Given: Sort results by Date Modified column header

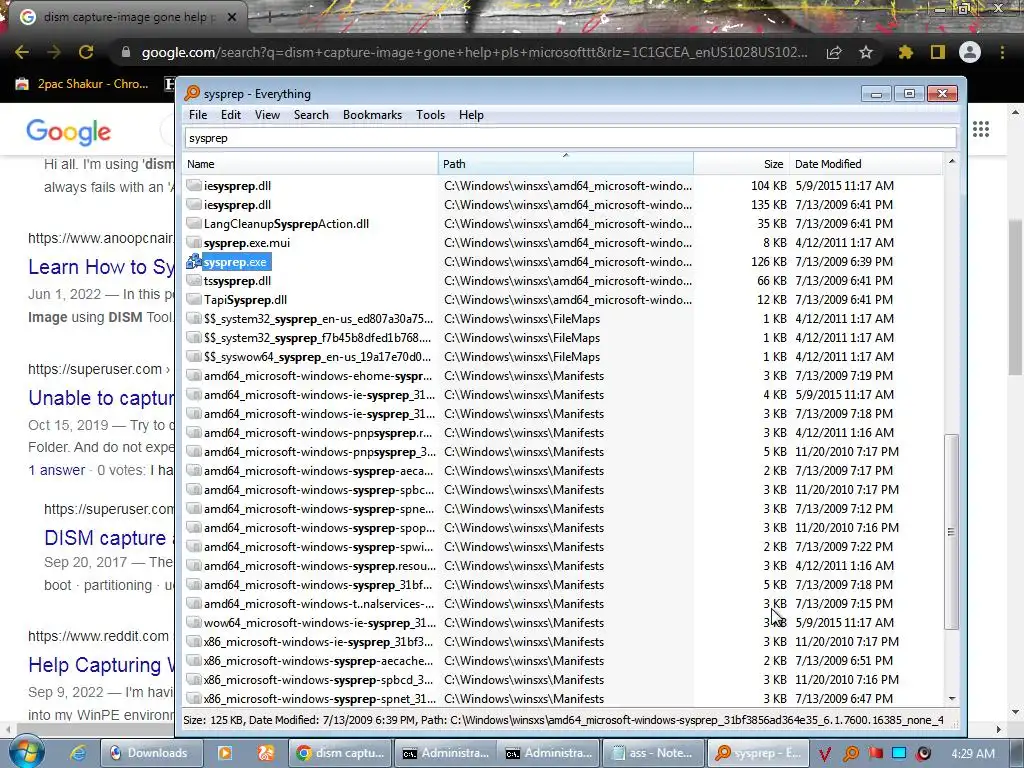Looking at the screenshot, I should pyautogui.click(x=865, y=164).
